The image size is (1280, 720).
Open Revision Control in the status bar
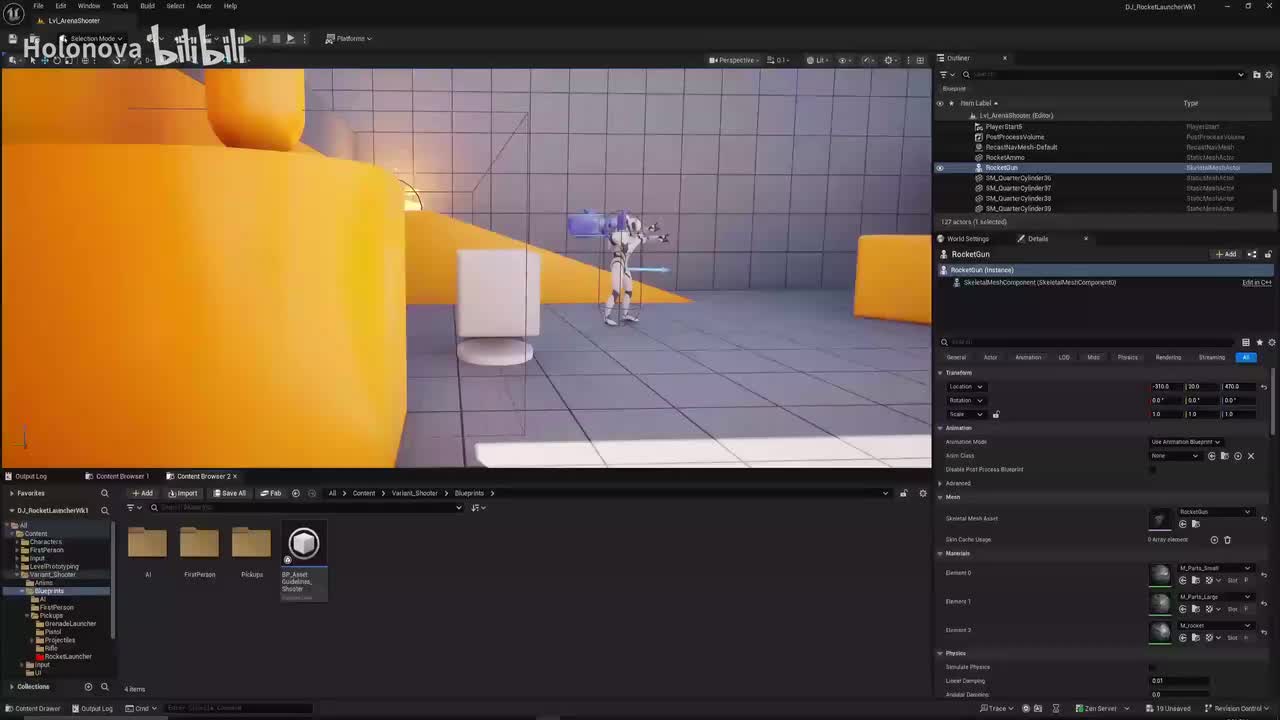(1236, 709)
